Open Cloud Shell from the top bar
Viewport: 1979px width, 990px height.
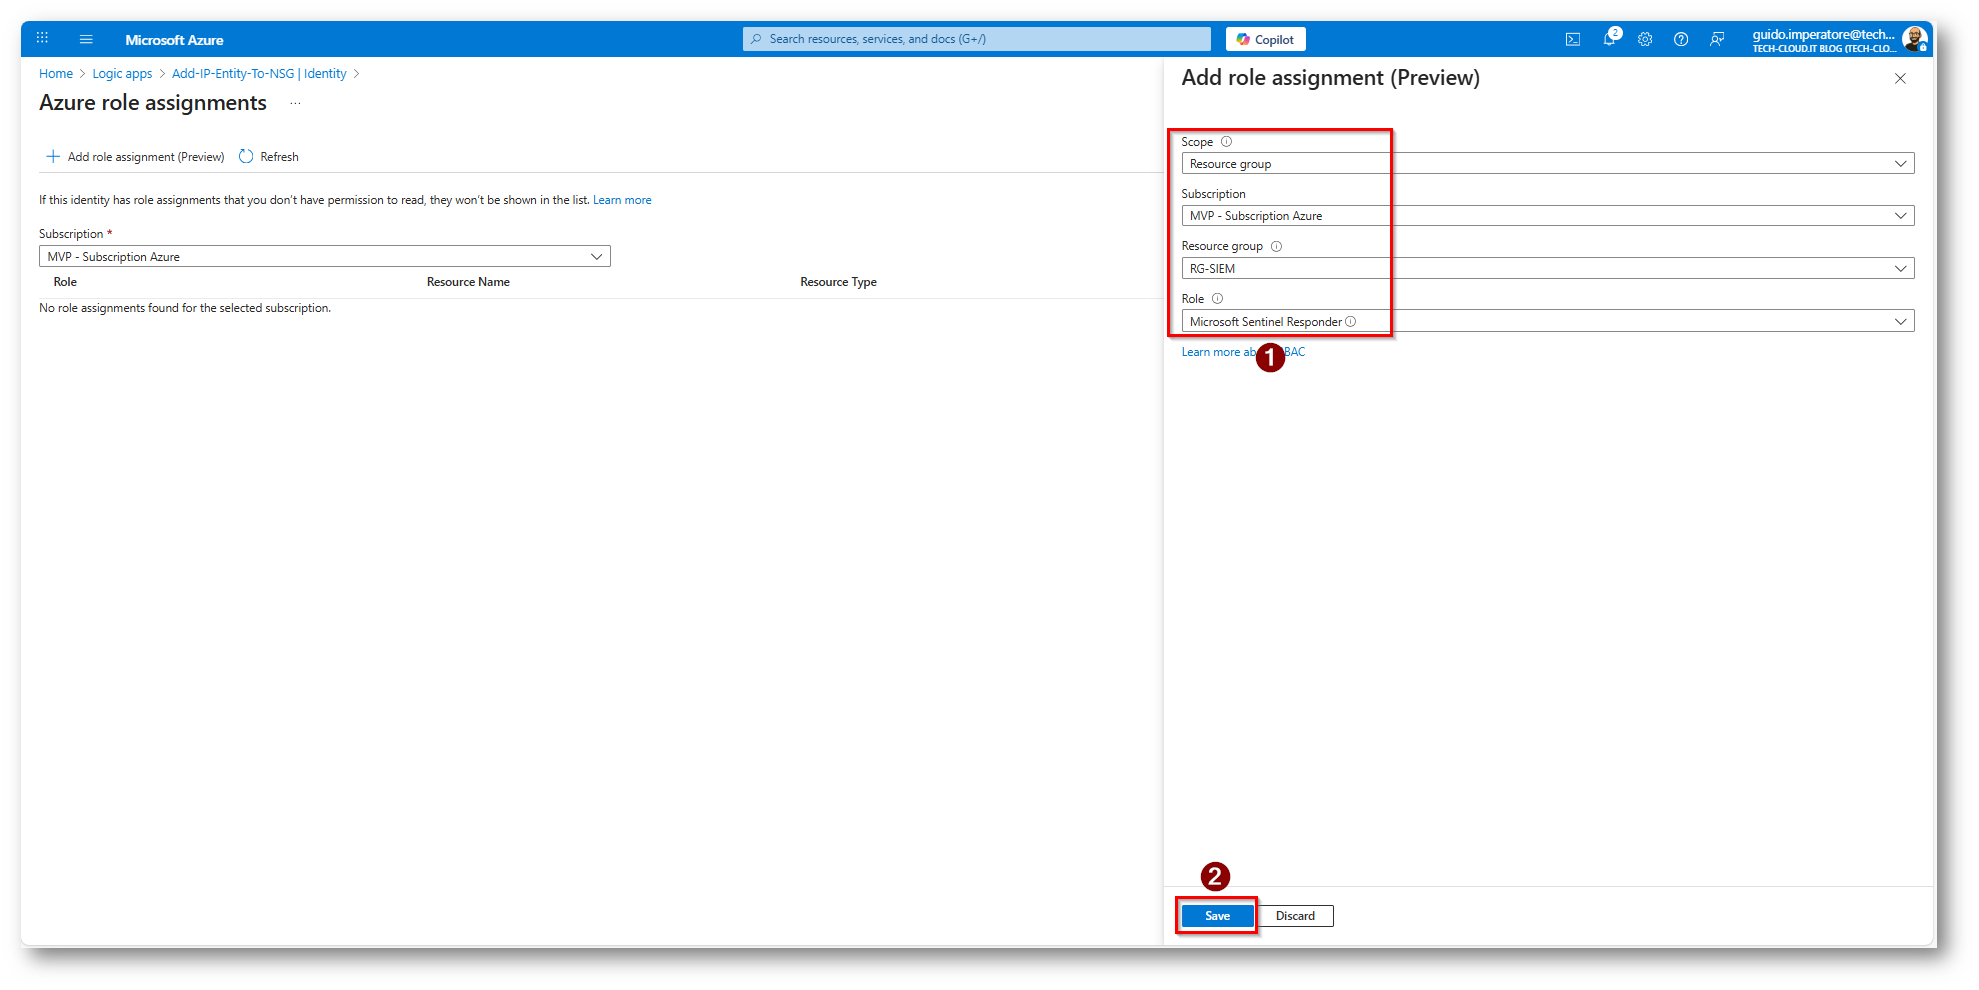(x=1573, y=39)
